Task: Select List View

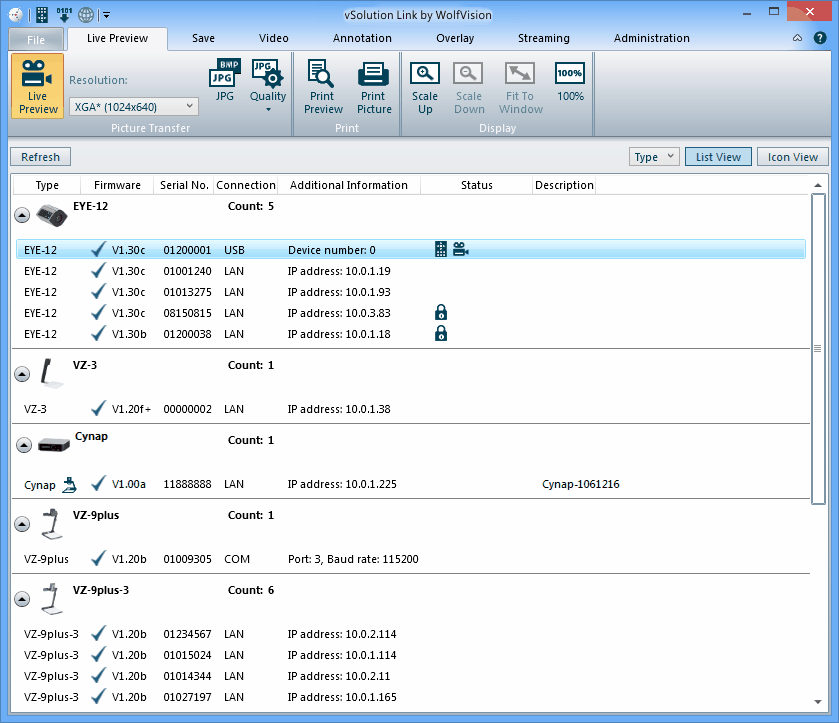Action: click(718, 157)
